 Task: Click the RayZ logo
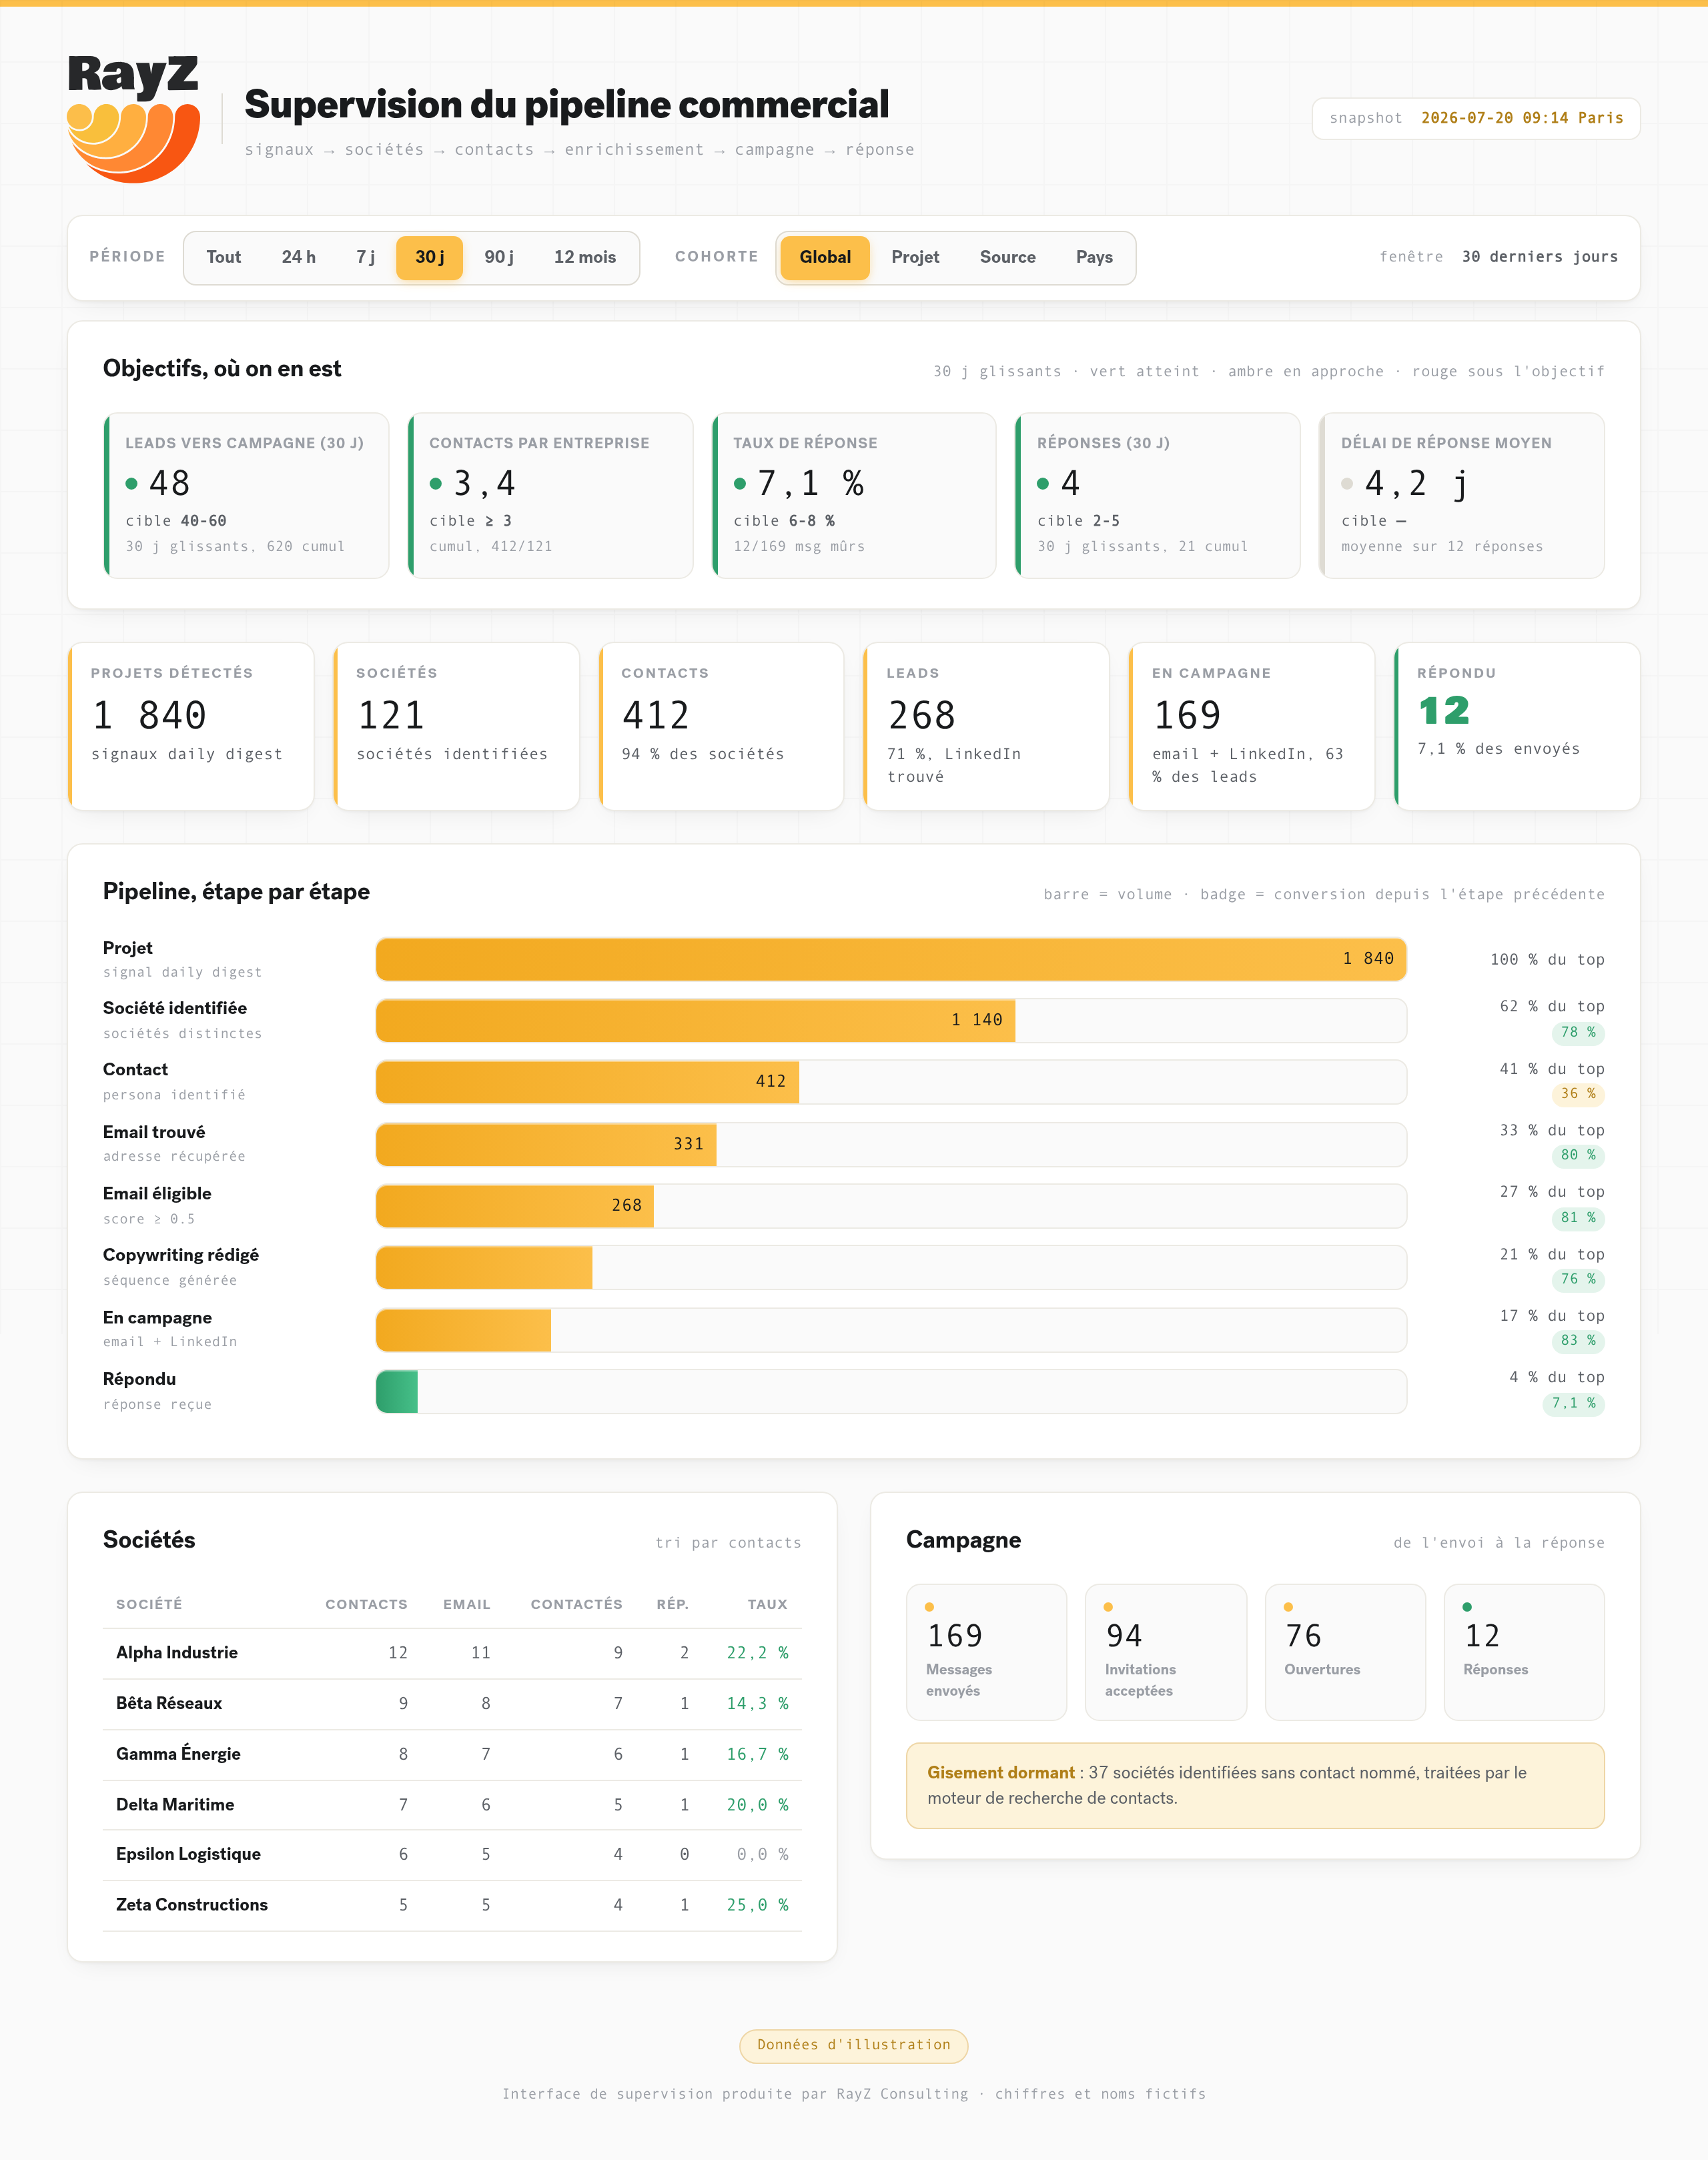click(x=134, y=118)
